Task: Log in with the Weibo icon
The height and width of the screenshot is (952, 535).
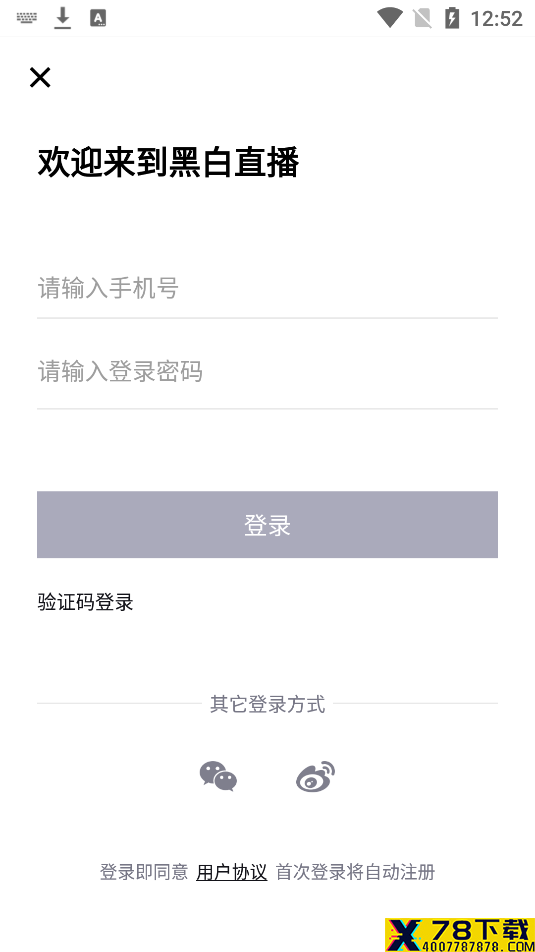Action: pos(315,777)
